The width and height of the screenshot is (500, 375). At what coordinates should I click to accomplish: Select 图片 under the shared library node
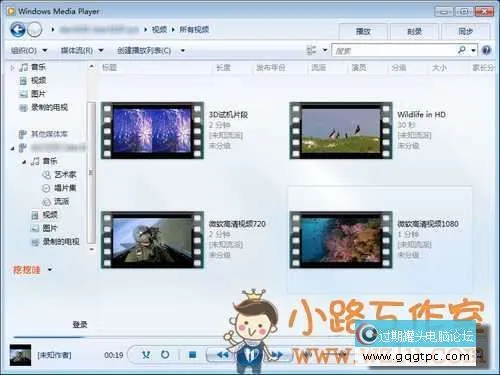click(50, 228)
